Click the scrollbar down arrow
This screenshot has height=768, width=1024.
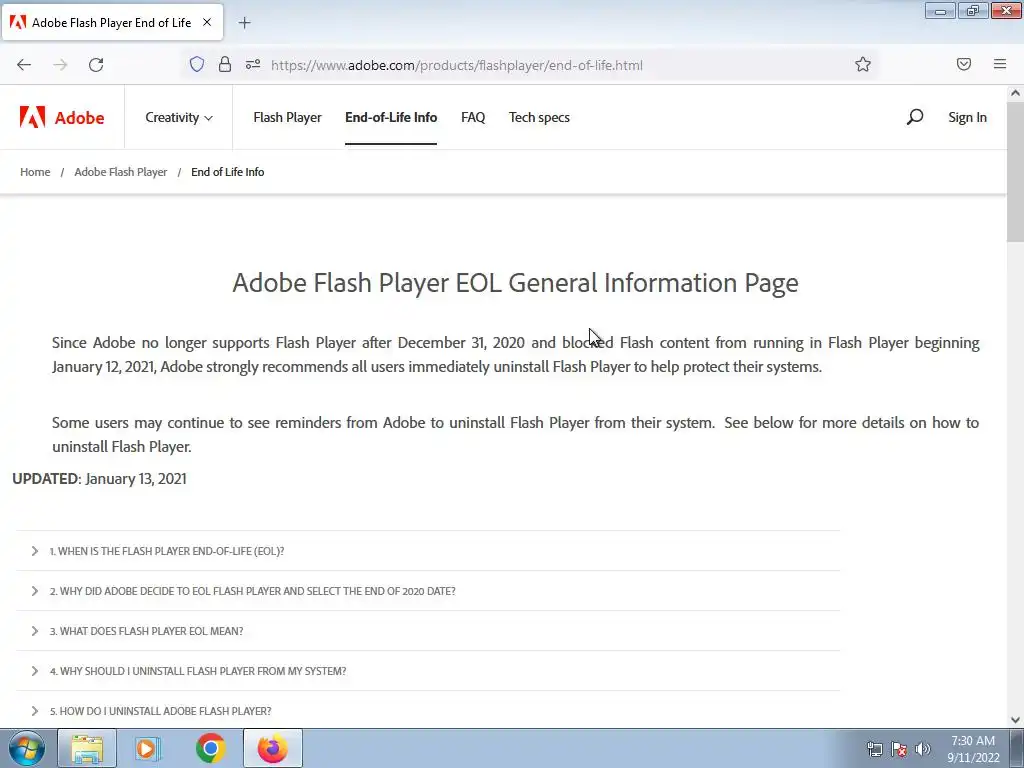1015,720
